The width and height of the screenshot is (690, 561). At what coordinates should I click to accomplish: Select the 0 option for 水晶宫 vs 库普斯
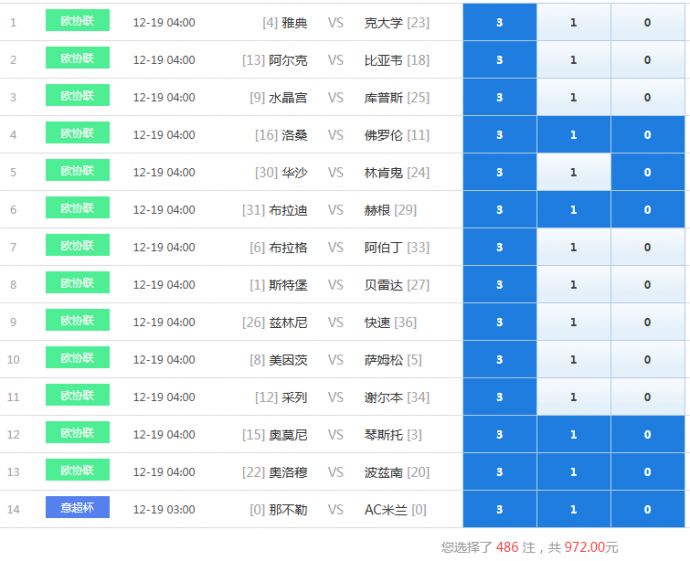pos(647,97)
